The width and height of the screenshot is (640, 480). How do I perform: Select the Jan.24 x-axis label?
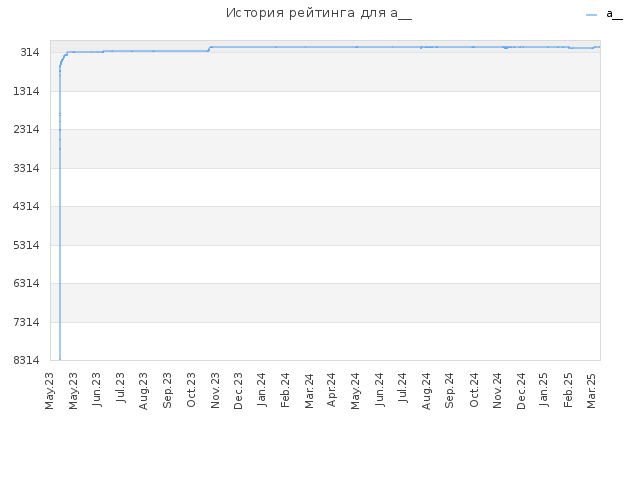pyautogui.click(x=262, y=390)
